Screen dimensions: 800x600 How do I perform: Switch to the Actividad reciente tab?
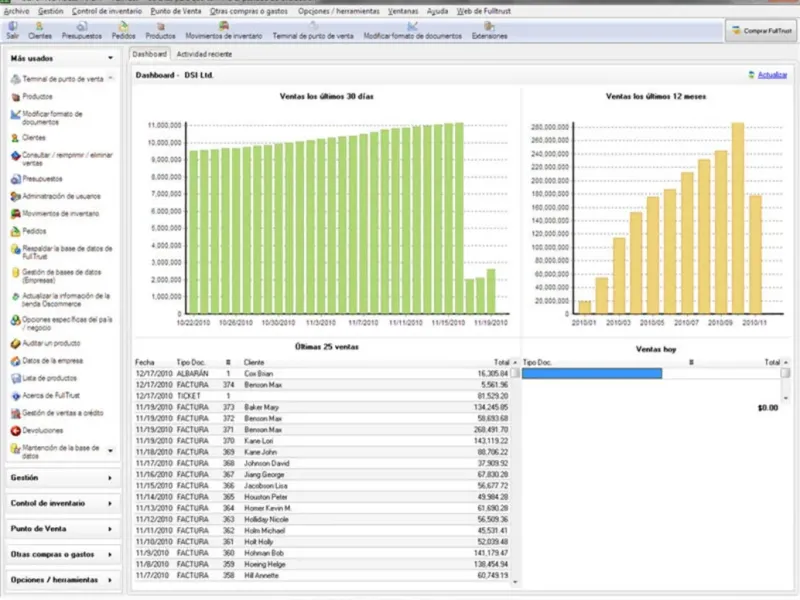pos(204,54)
